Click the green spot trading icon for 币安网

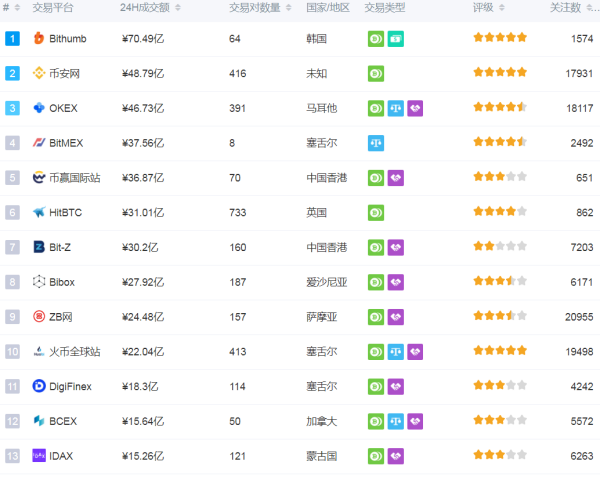(376, 73)
